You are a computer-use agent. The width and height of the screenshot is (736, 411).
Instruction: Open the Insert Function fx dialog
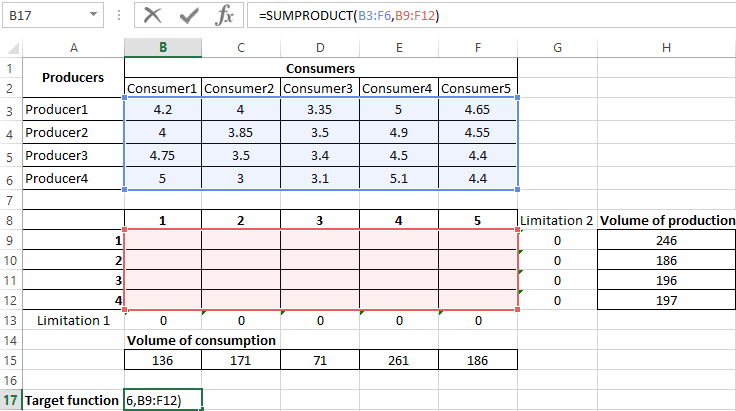coord(225,15)
